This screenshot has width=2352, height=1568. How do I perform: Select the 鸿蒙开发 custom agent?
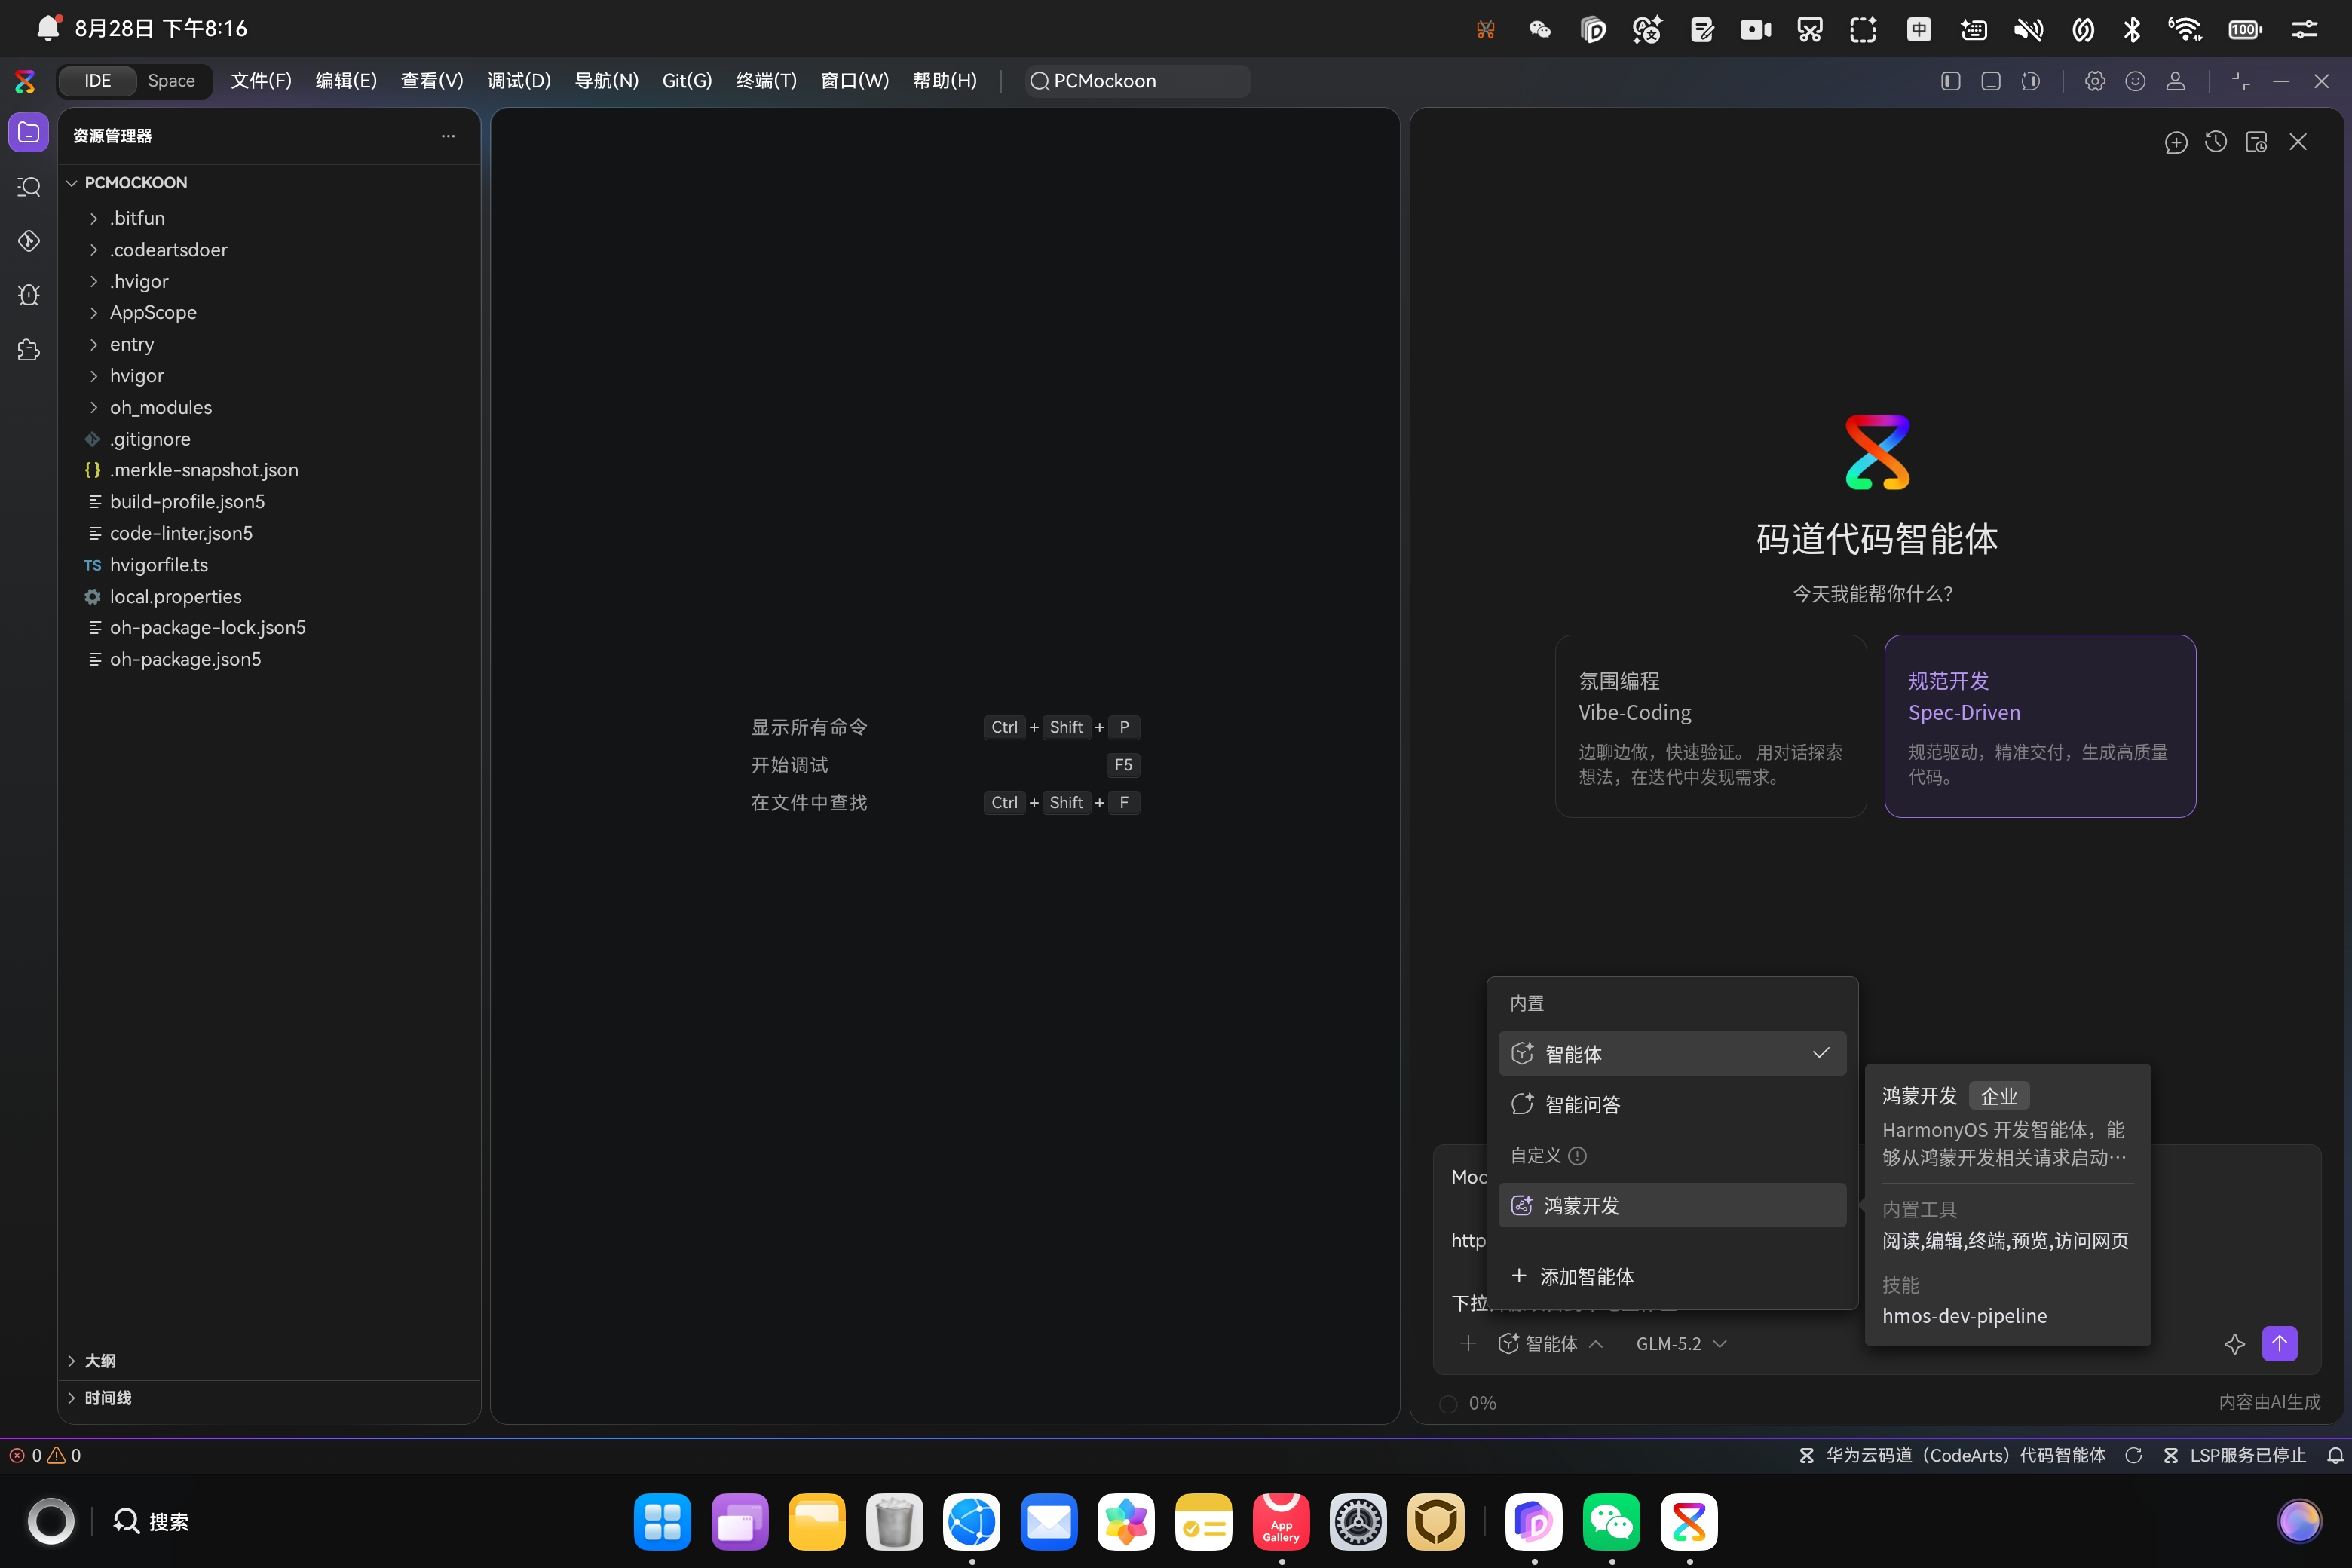tap(1671, 1205)
